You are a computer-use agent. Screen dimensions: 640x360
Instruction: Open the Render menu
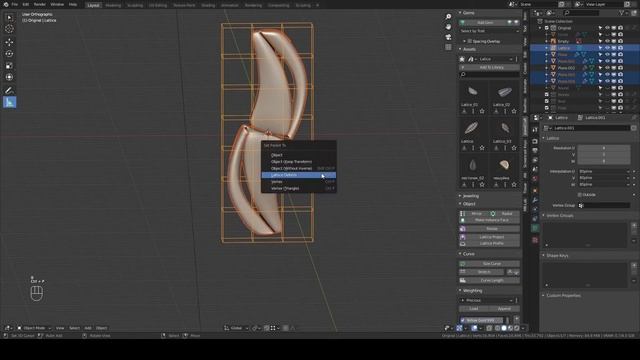[40, 4]
